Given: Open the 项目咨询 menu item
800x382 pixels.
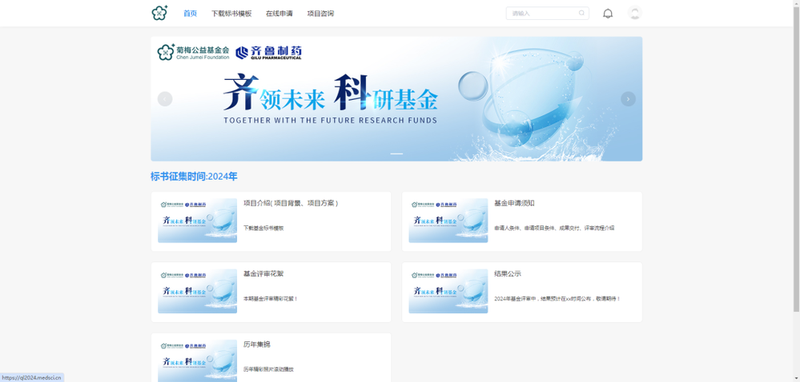Looking at the screenshot, I should click(320, 13).
